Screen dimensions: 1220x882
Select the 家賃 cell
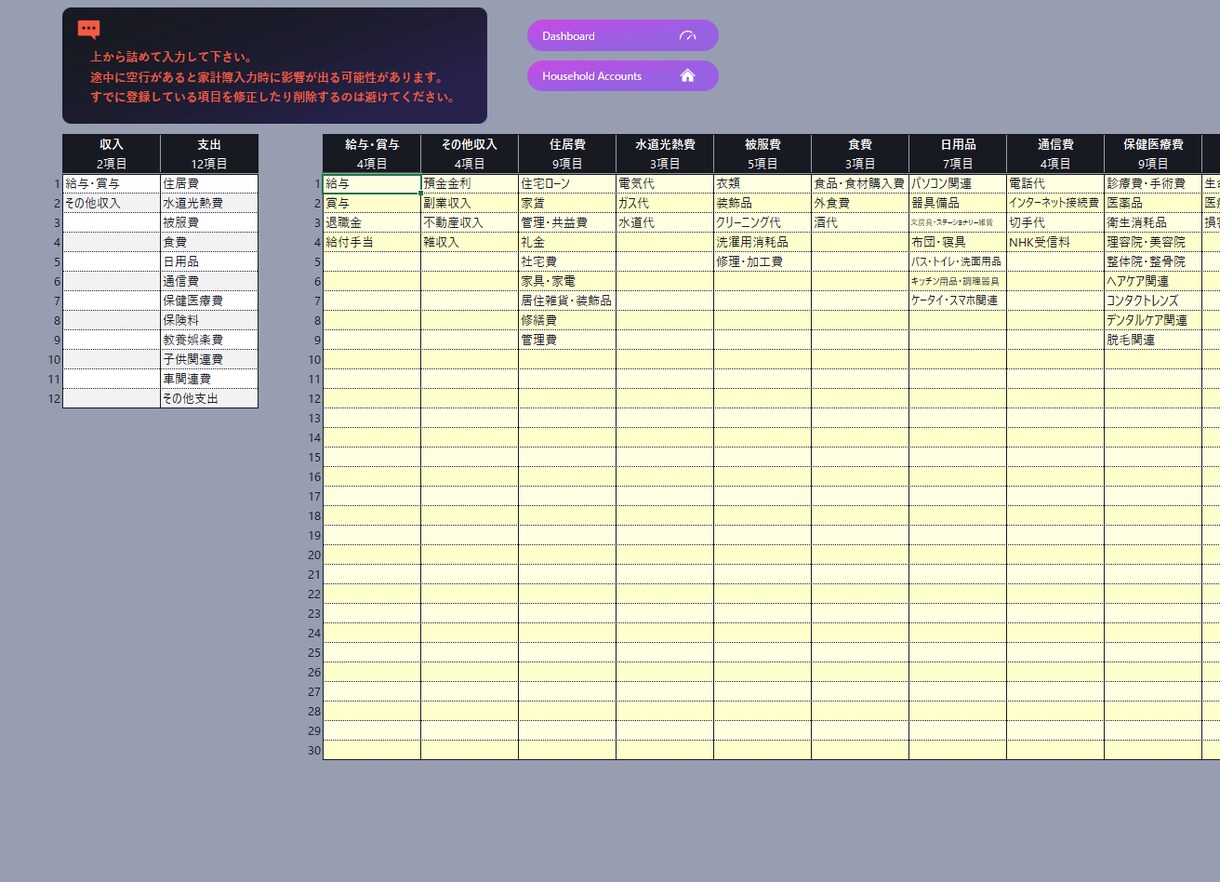pos(567,203)
